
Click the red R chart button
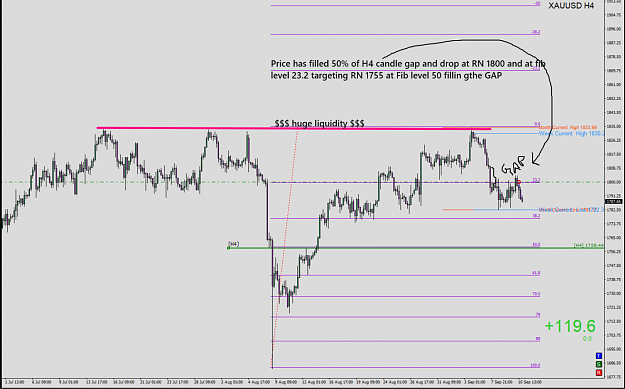[x=599, y=373]
